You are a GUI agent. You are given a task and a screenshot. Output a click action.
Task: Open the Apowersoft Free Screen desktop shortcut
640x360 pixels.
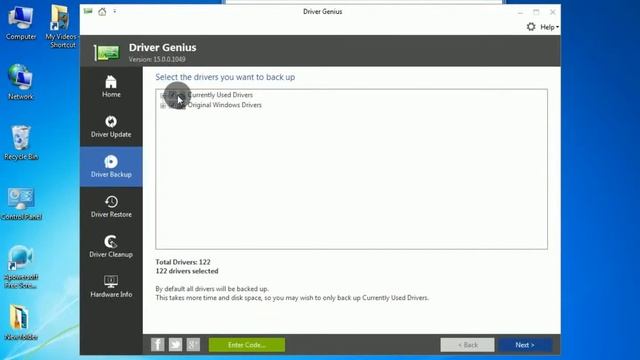[21, 267]
